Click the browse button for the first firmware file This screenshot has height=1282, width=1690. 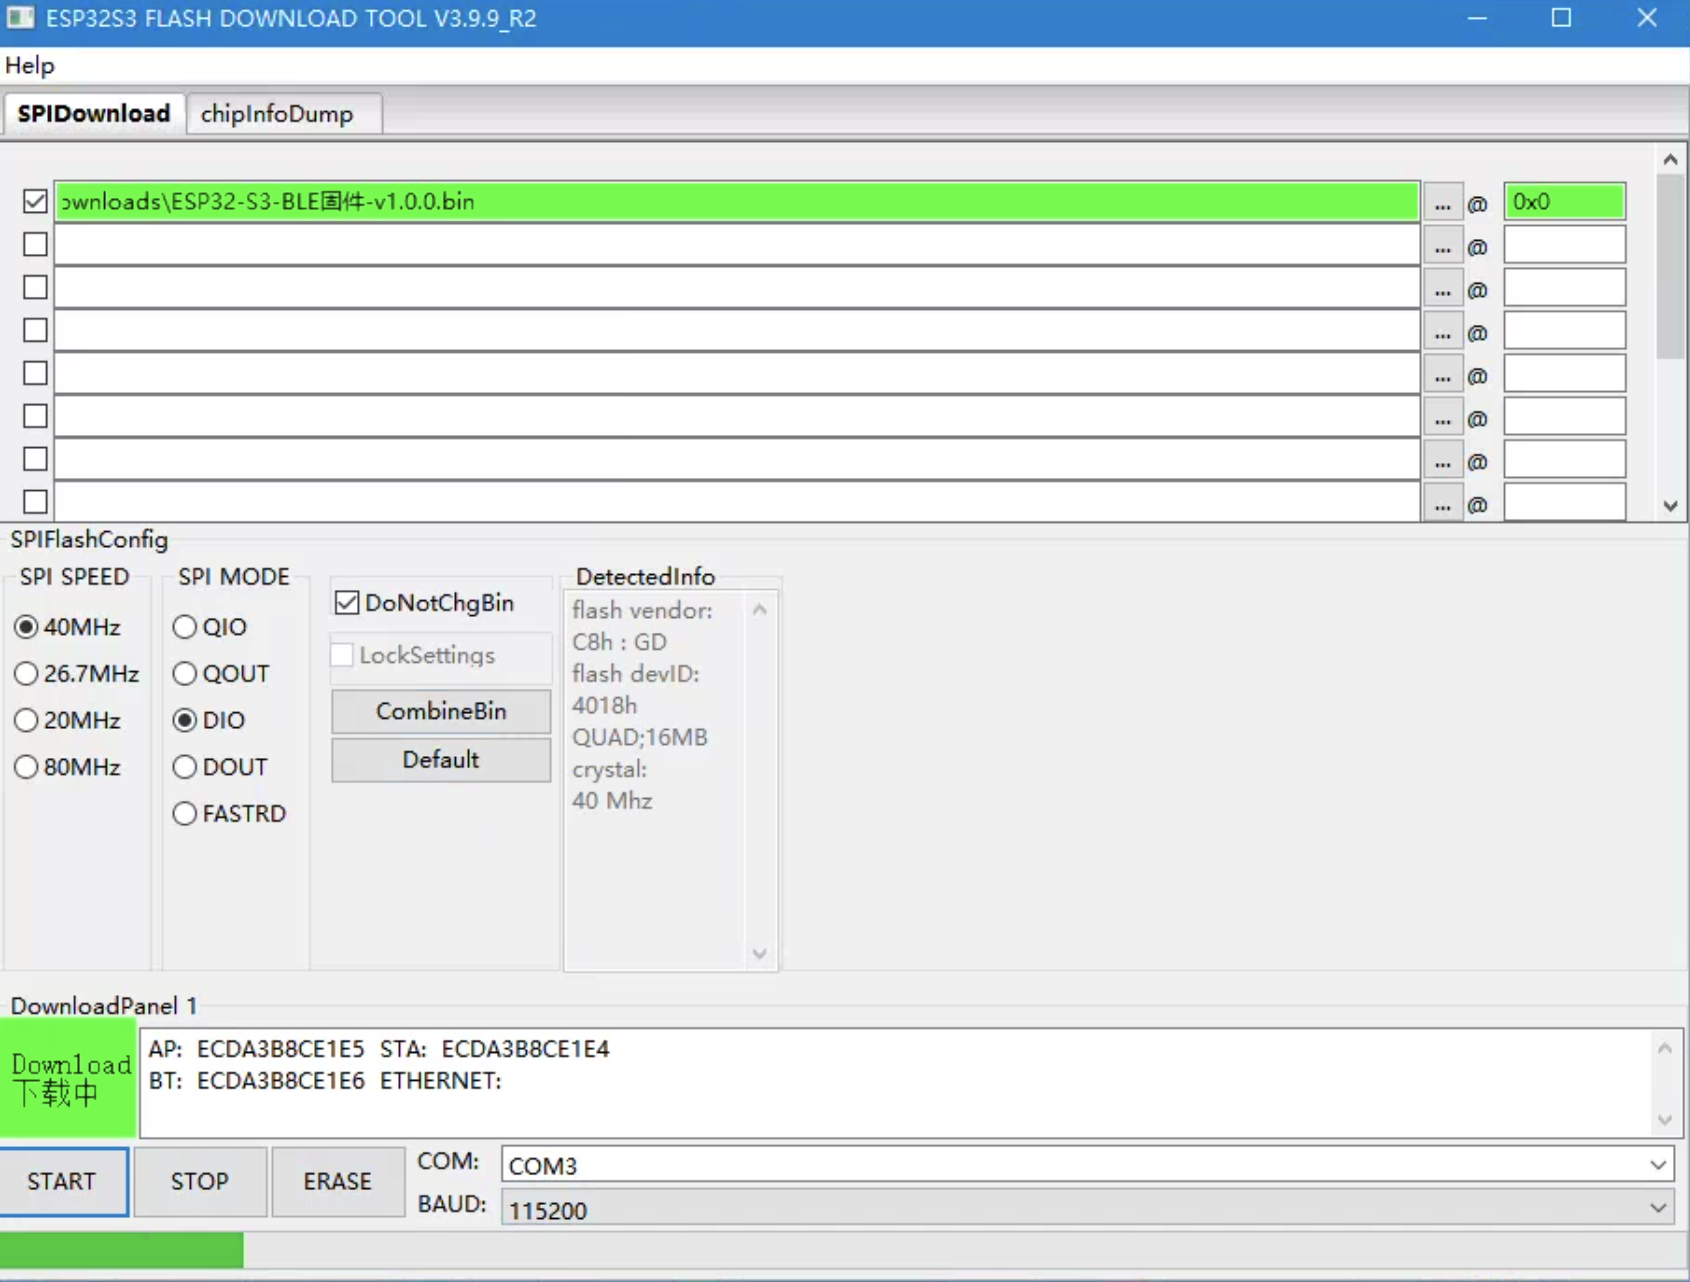[1441, 203]
